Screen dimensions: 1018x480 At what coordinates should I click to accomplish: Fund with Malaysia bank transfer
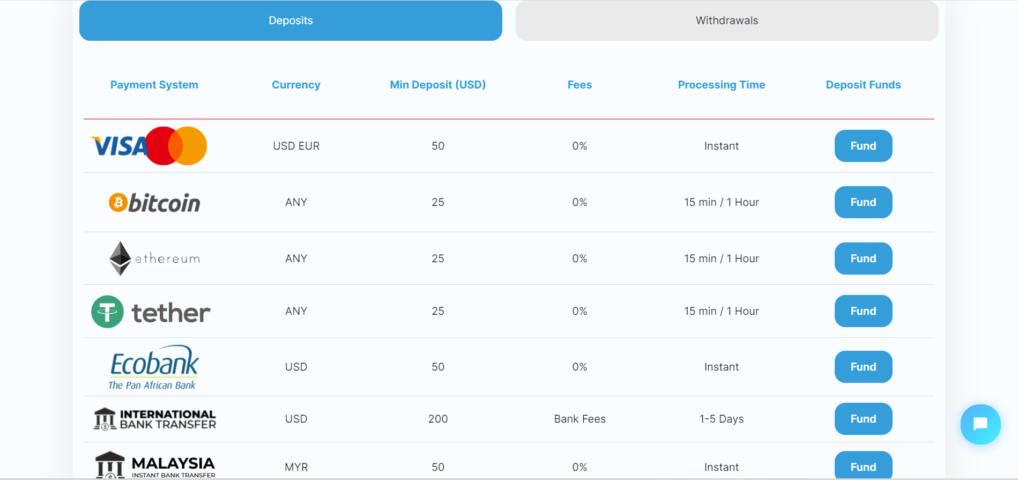coord(863,466)
